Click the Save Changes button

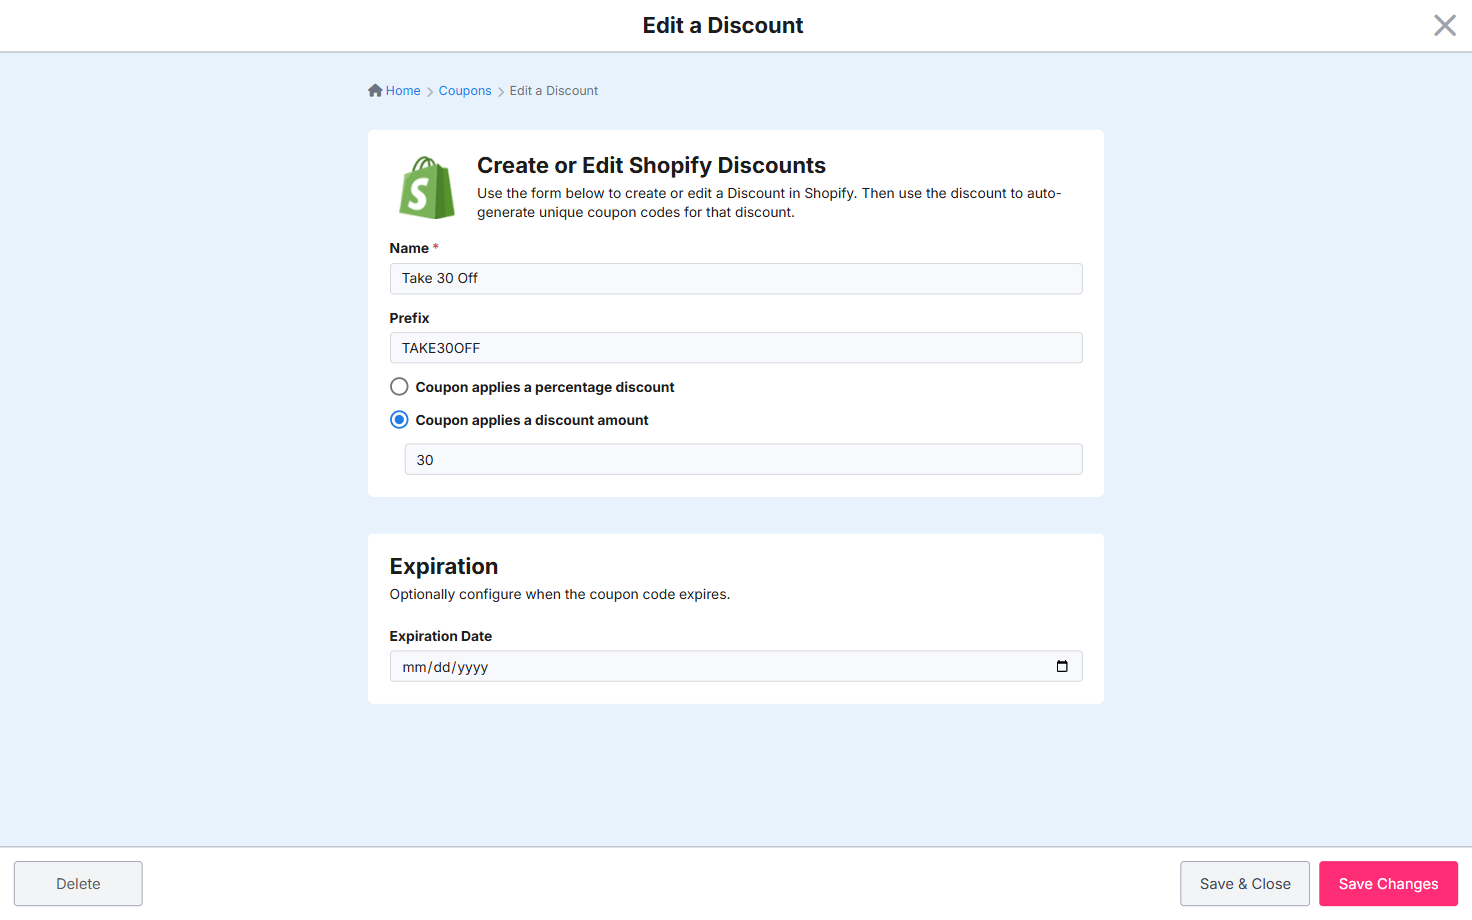pos(1388,884)
